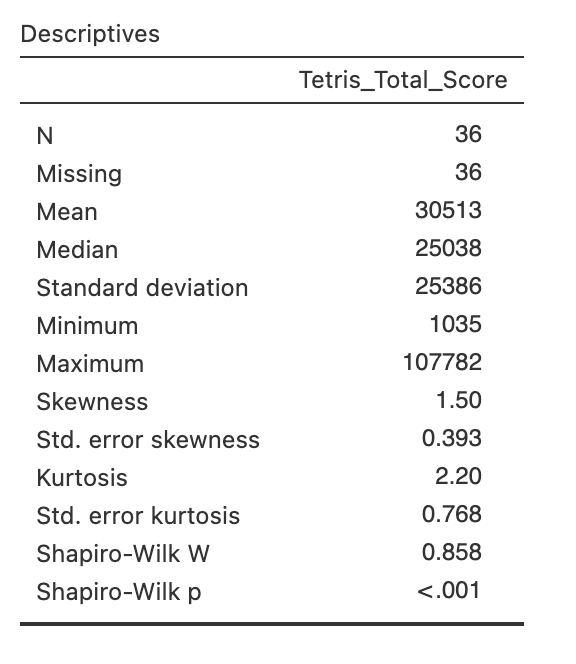Viewport: 576px width, 664px height.
Task: Select the Median row label
Action: tap(77, 250)
